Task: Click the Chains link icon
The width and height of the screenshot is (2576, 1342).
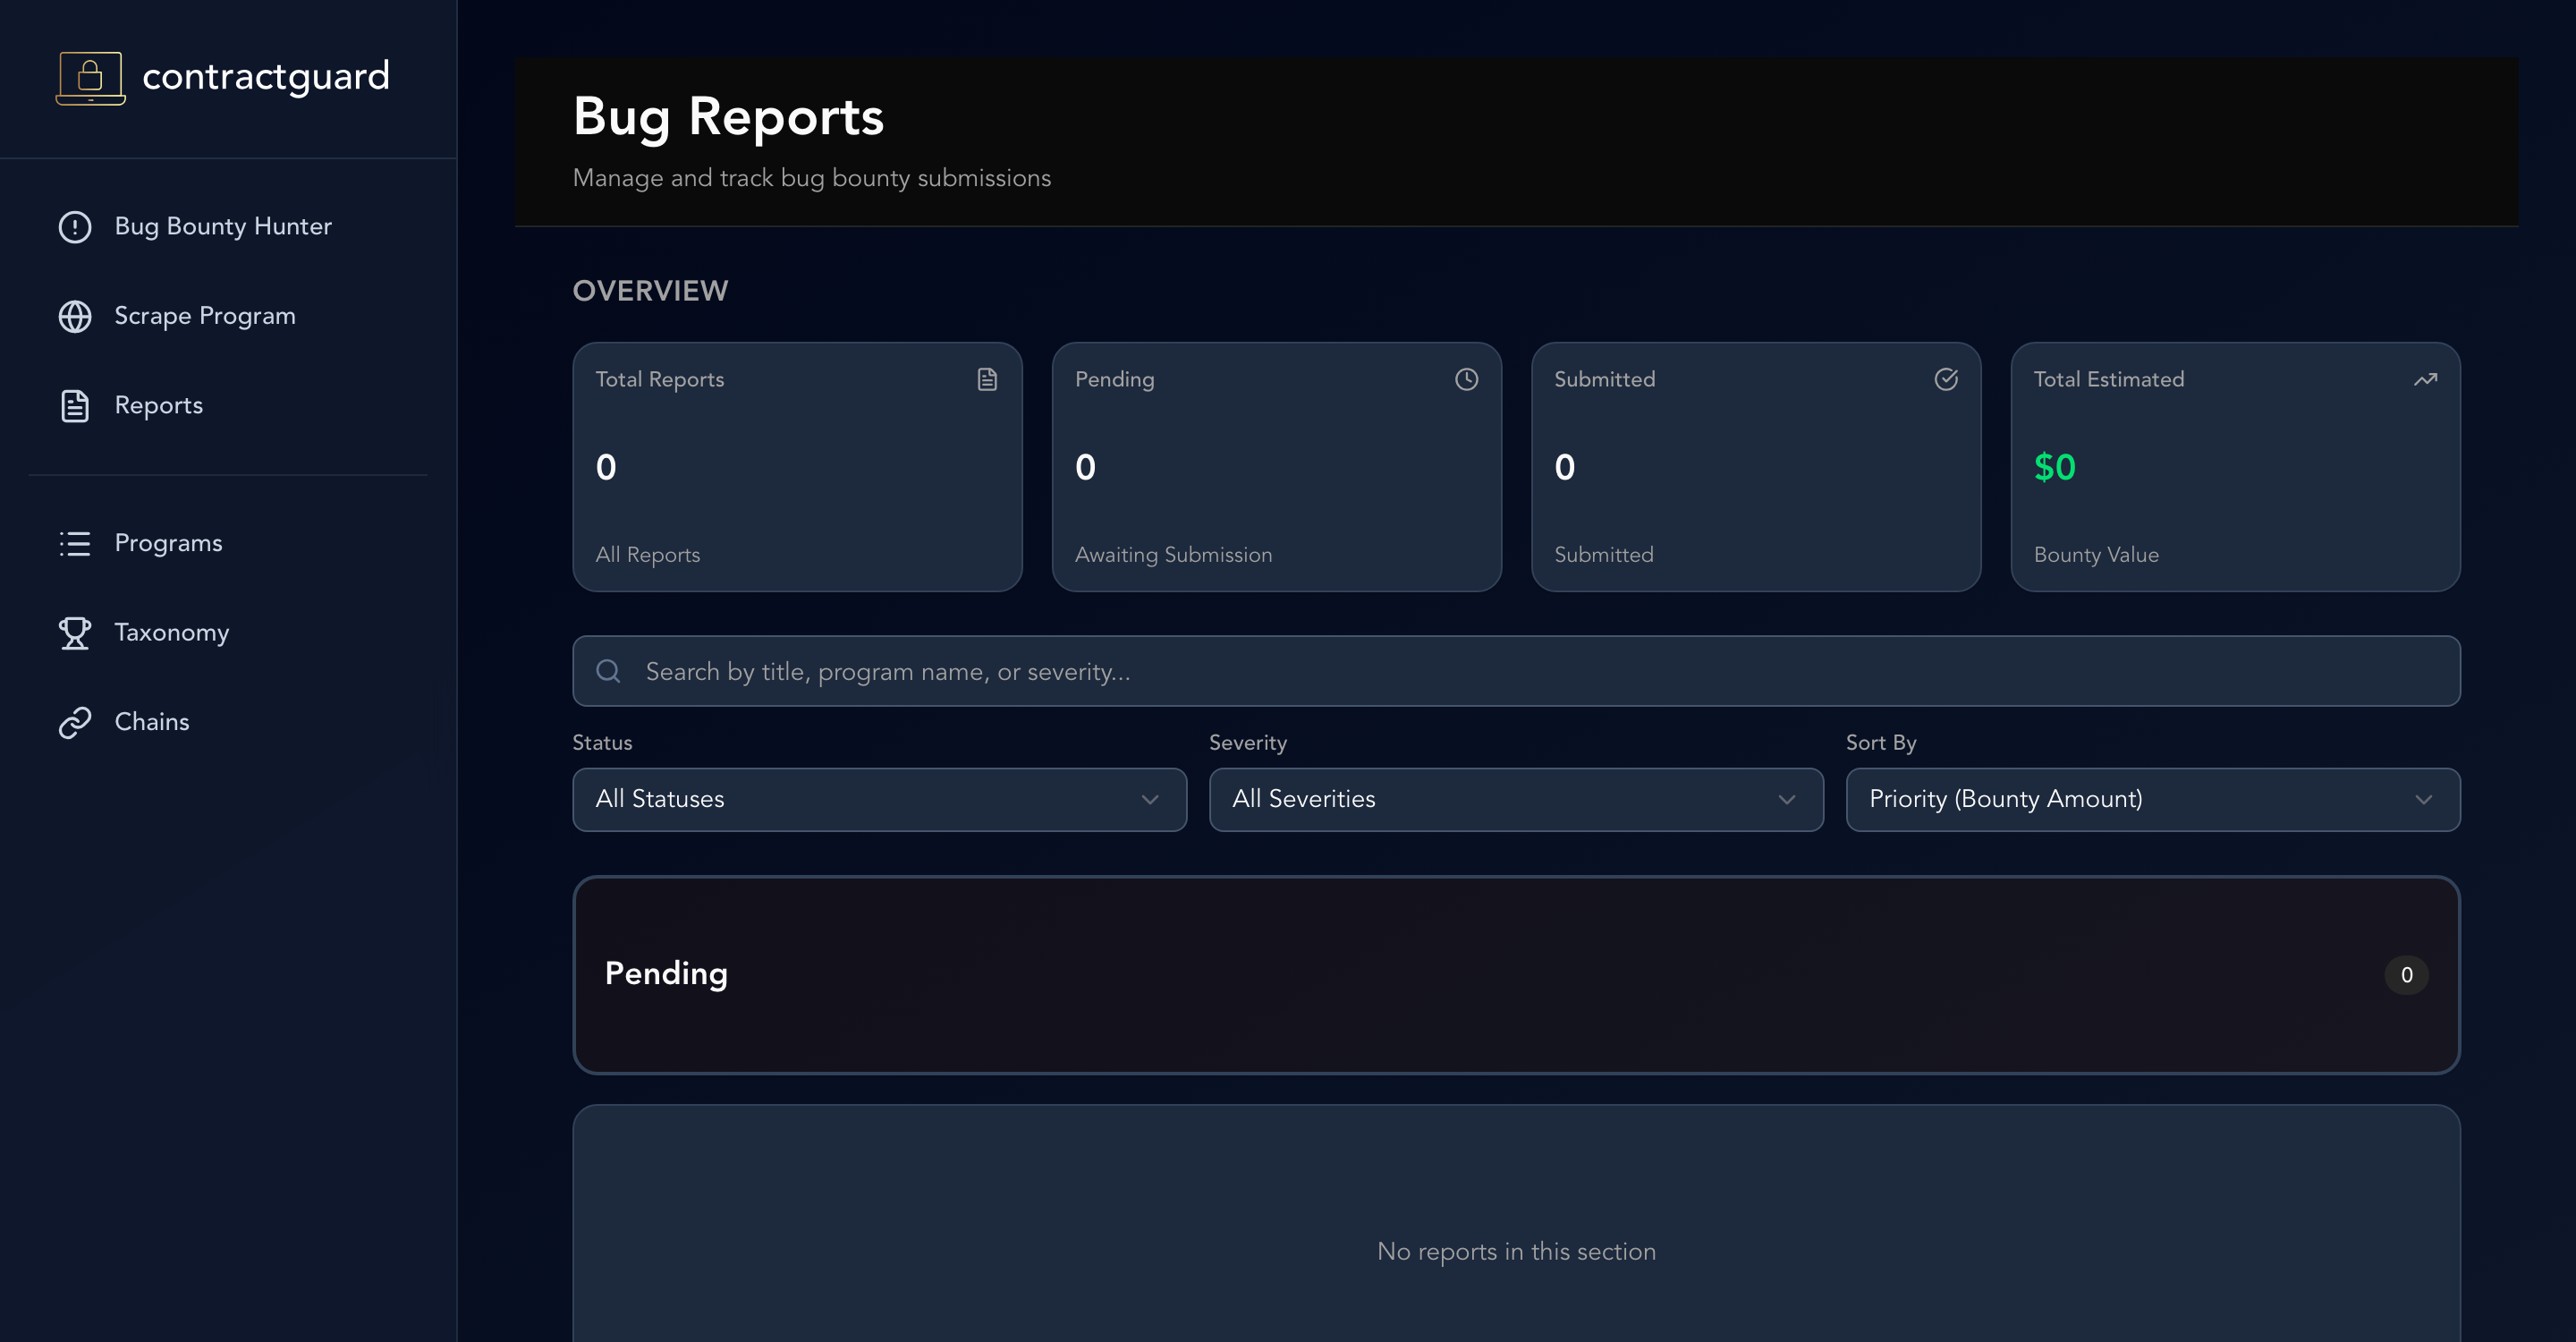Action: click(75, 722)
